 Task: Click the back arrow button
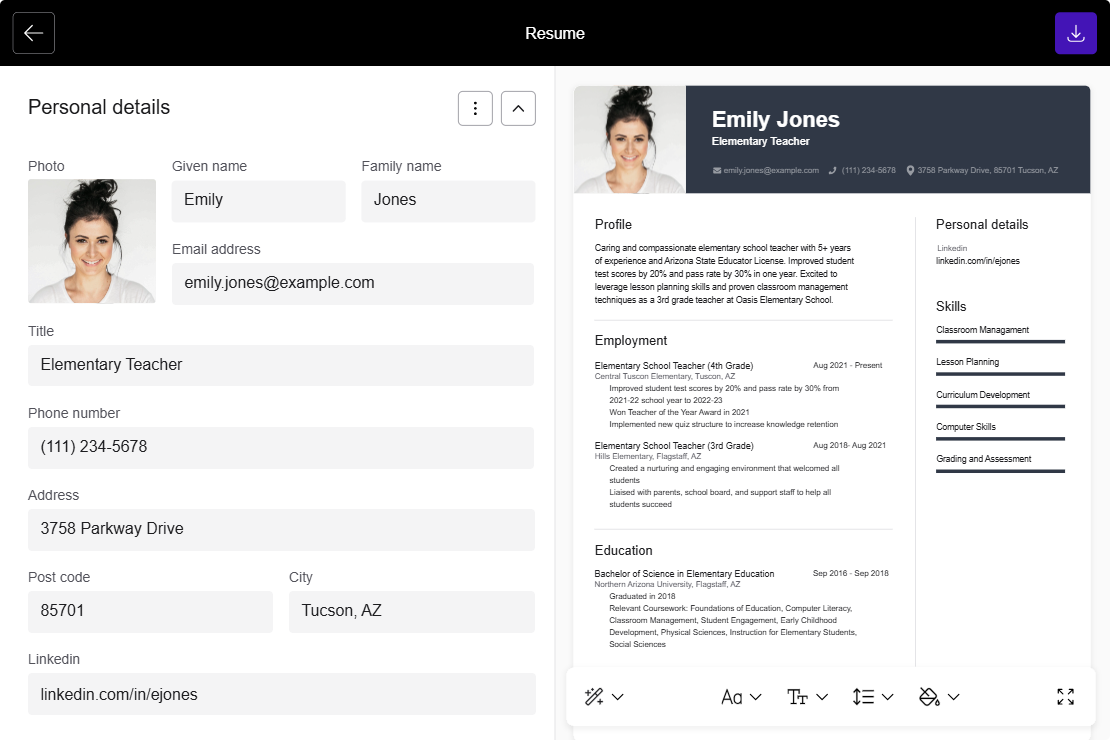pyautogui.click(x=33, y=33)
